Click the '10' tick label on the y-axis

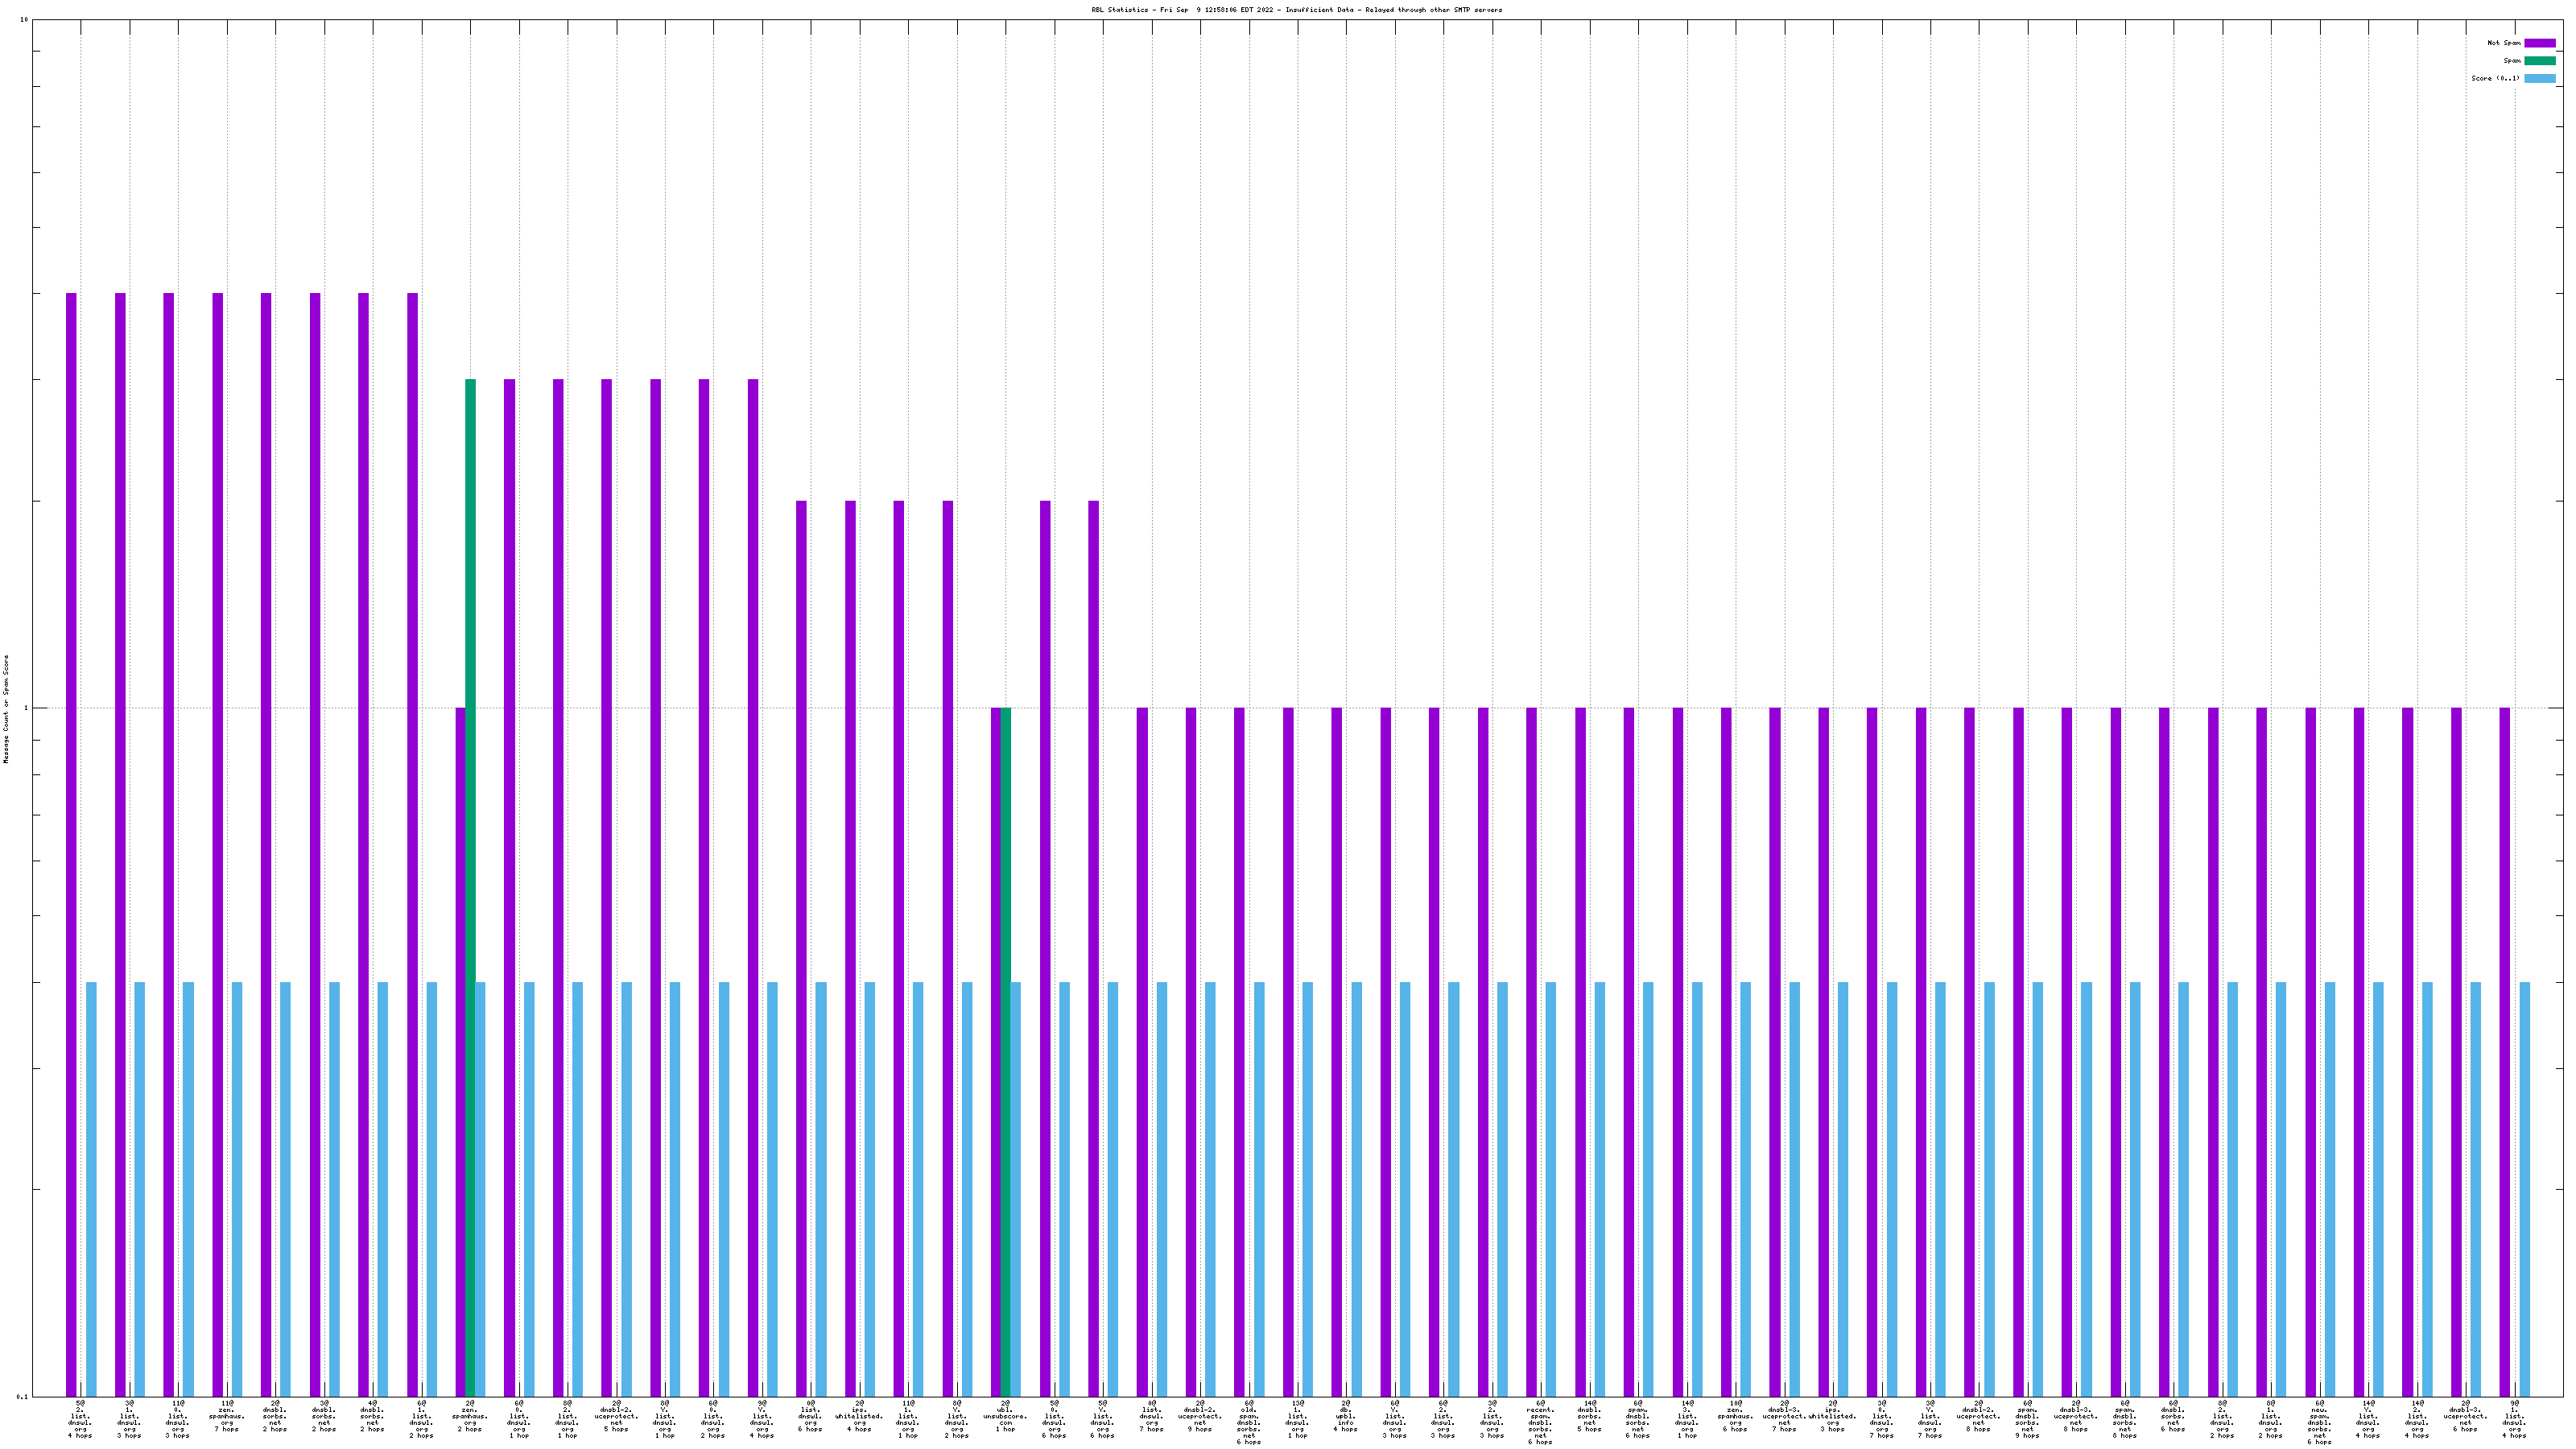[x=24, y=20]
